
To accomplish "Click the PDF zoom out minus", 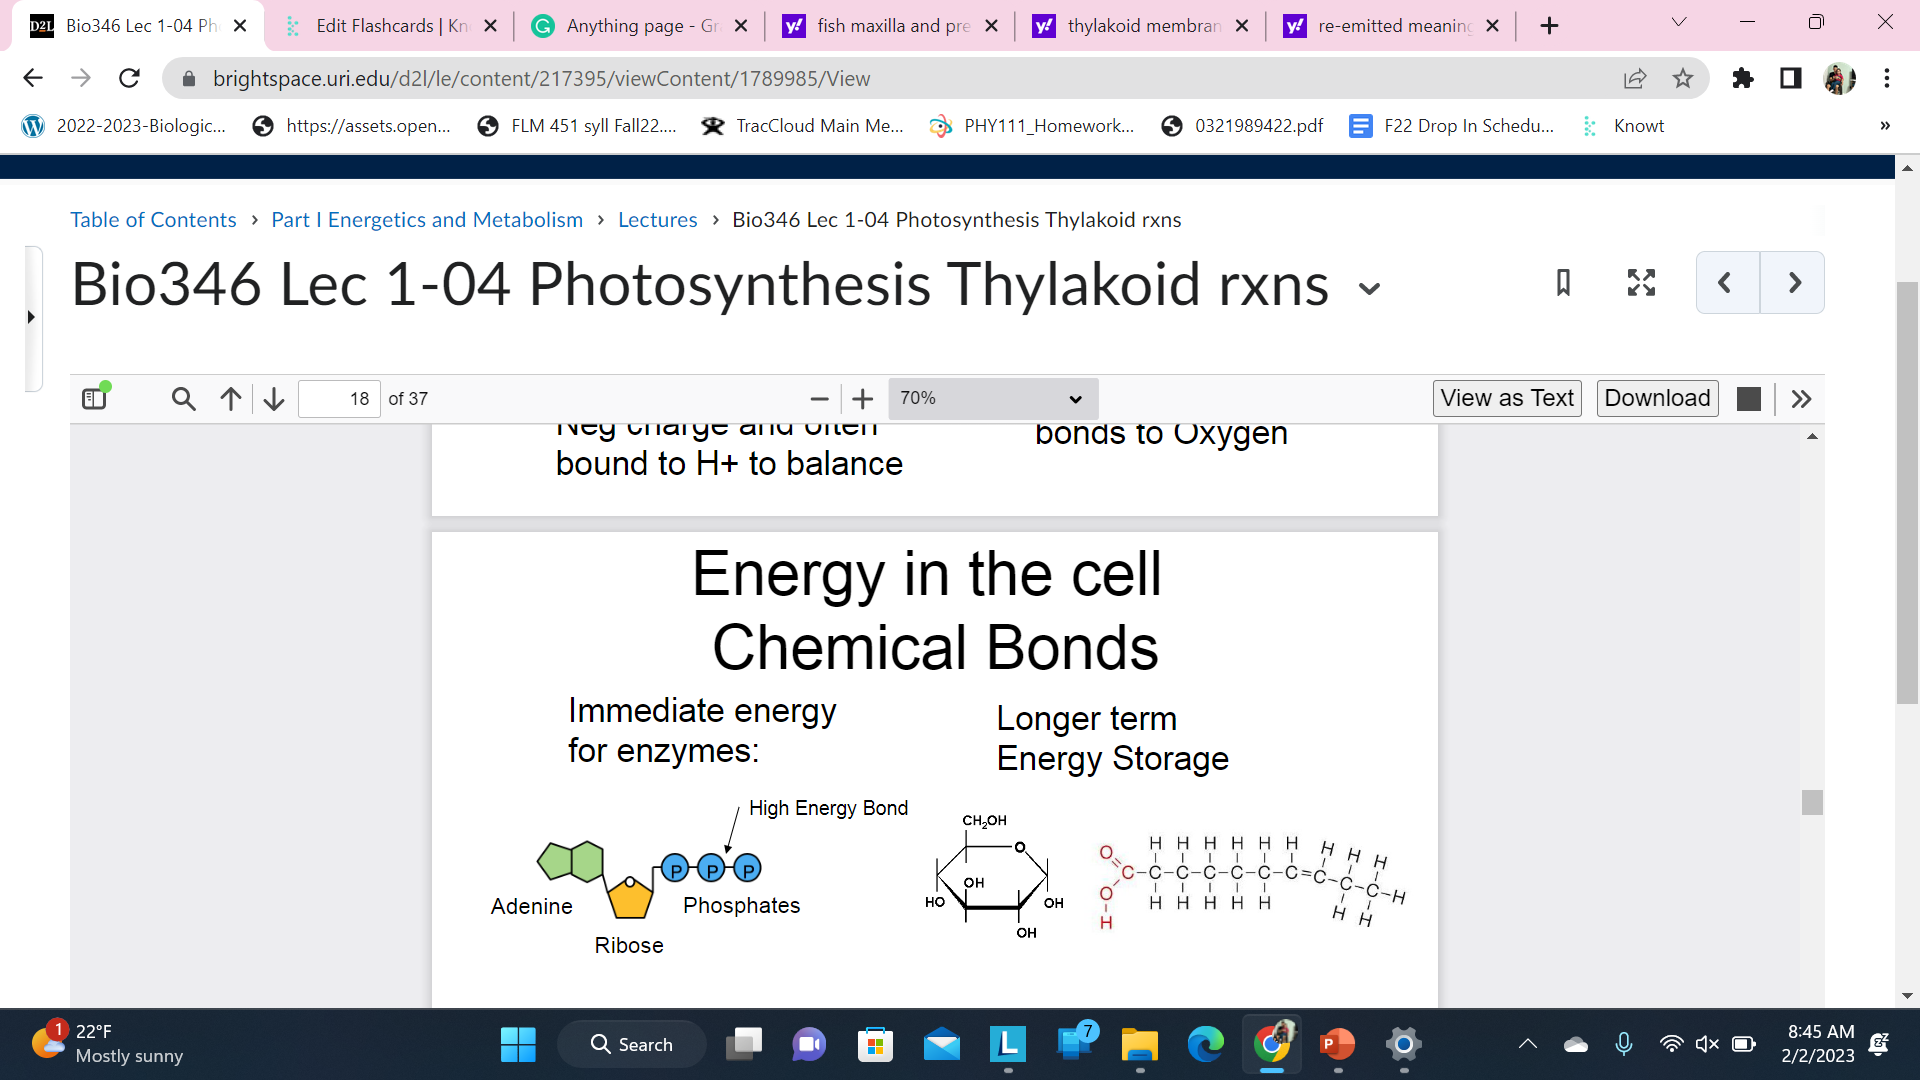I will click(x=819, y=399).
